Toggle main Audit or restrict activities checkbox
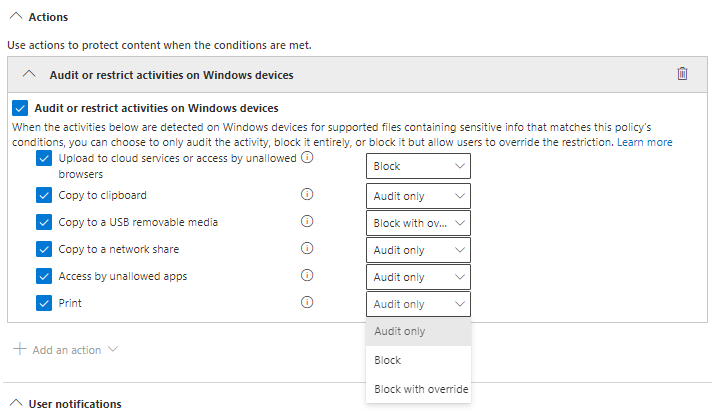The height and width of the screenshot is (416, 720). (21, 108)
